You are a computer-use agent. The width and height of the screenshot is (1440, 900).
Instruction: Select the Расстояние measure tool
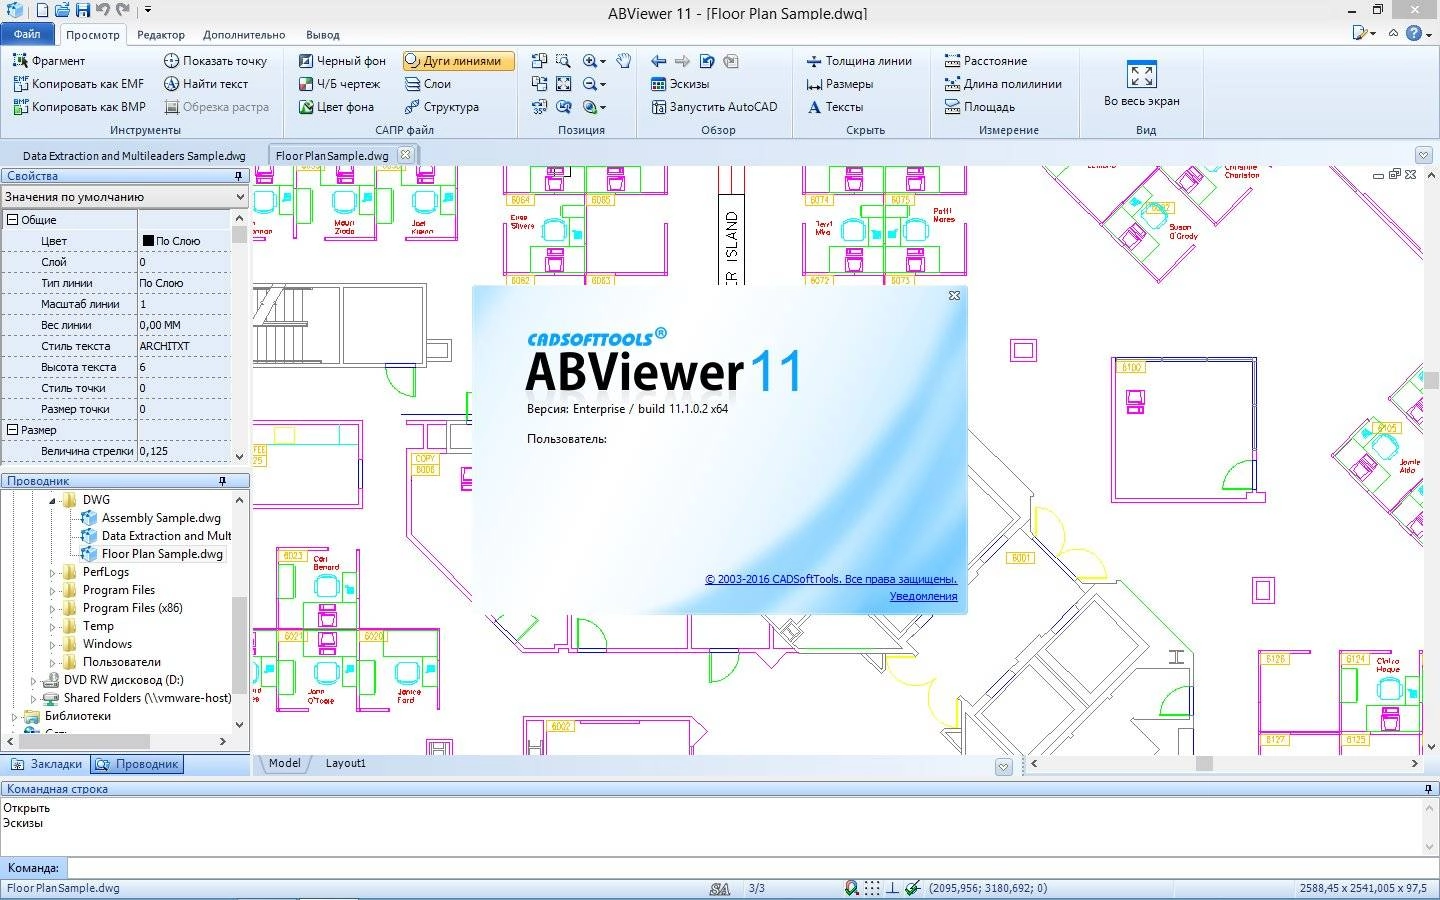pyautogui.click(x=985, y=61)
